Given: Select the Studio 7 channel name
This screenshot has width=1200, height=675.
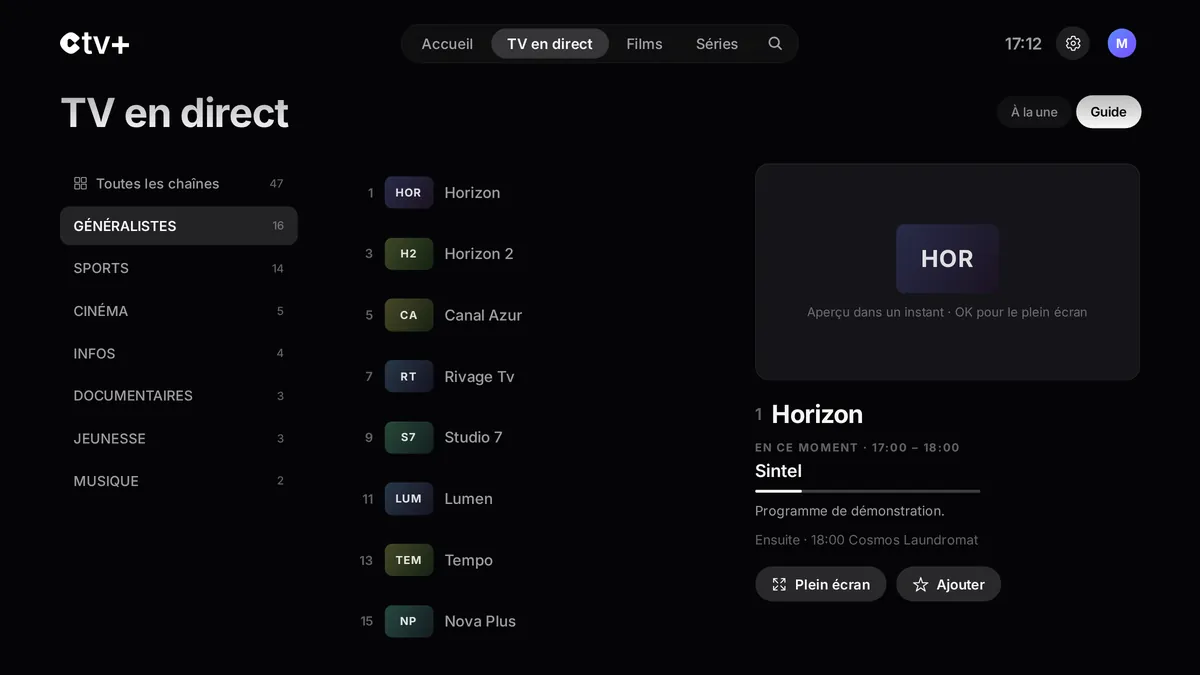Looking at the screenshot, I should pyautogui.click(x=473, y=438).
